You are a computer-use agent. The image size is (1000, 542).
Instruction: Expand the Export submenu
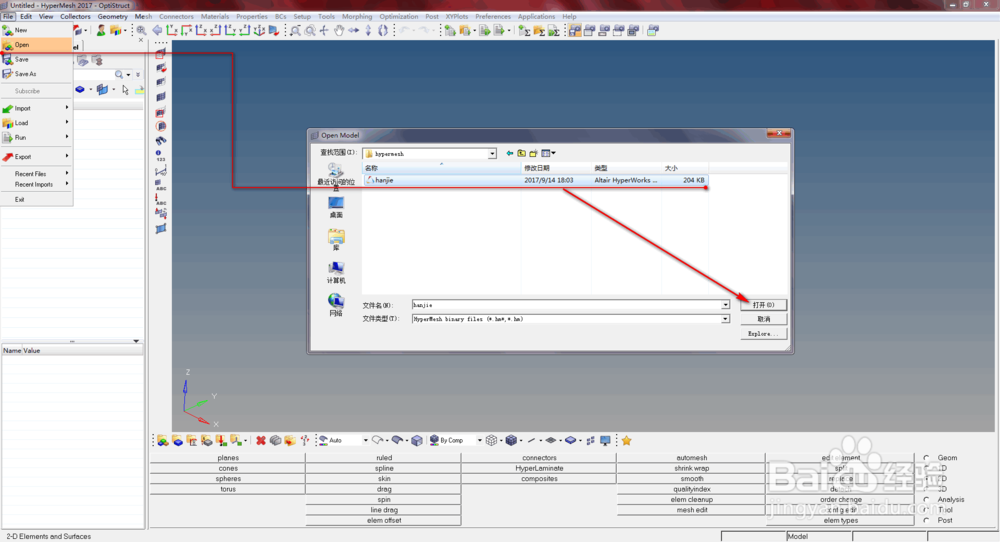36,157
